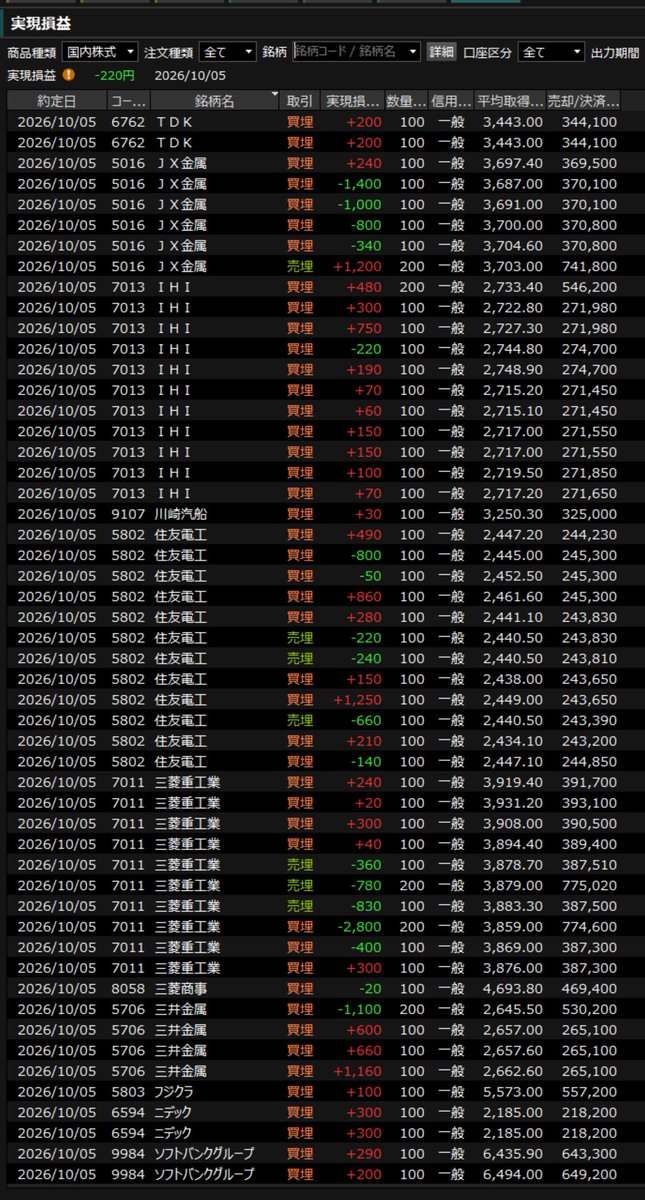Click the 530,200 amount cell
645x1200 pixels.
coord(591,1008)
